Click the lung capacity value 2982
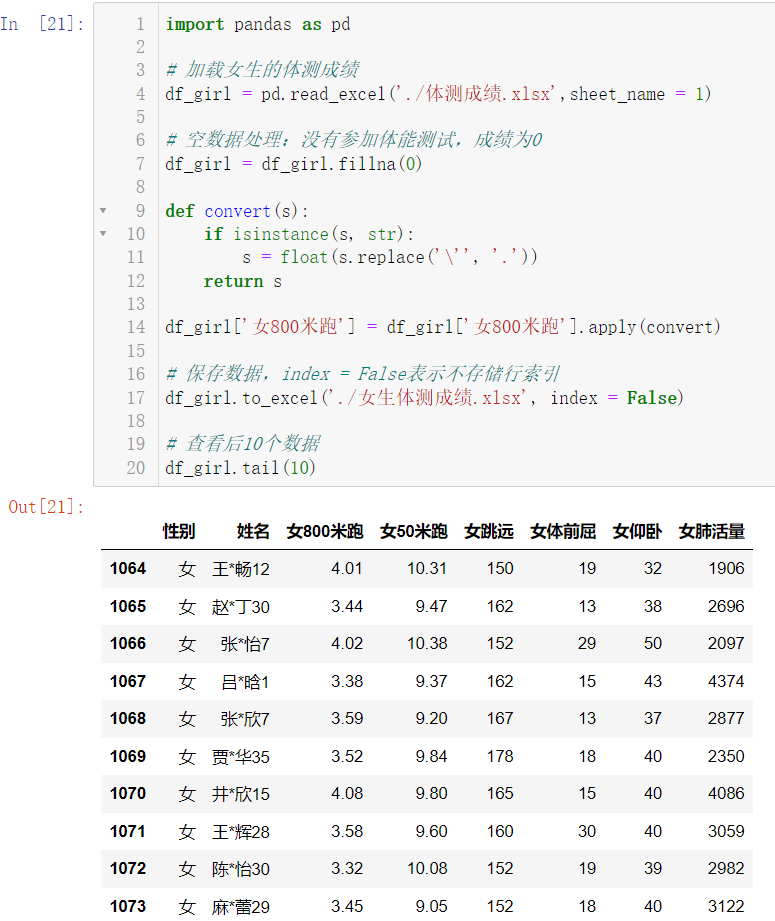This screenshot has width=775, height=921. coord(726,869)
